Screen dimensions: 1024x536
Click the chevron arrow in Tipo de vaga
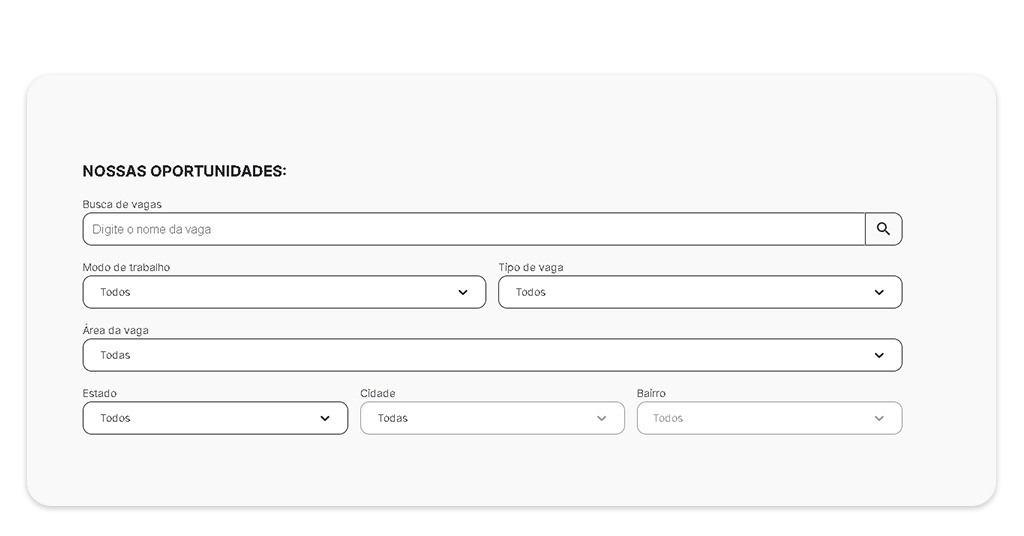pyautogui.click(x=879, y=293)
